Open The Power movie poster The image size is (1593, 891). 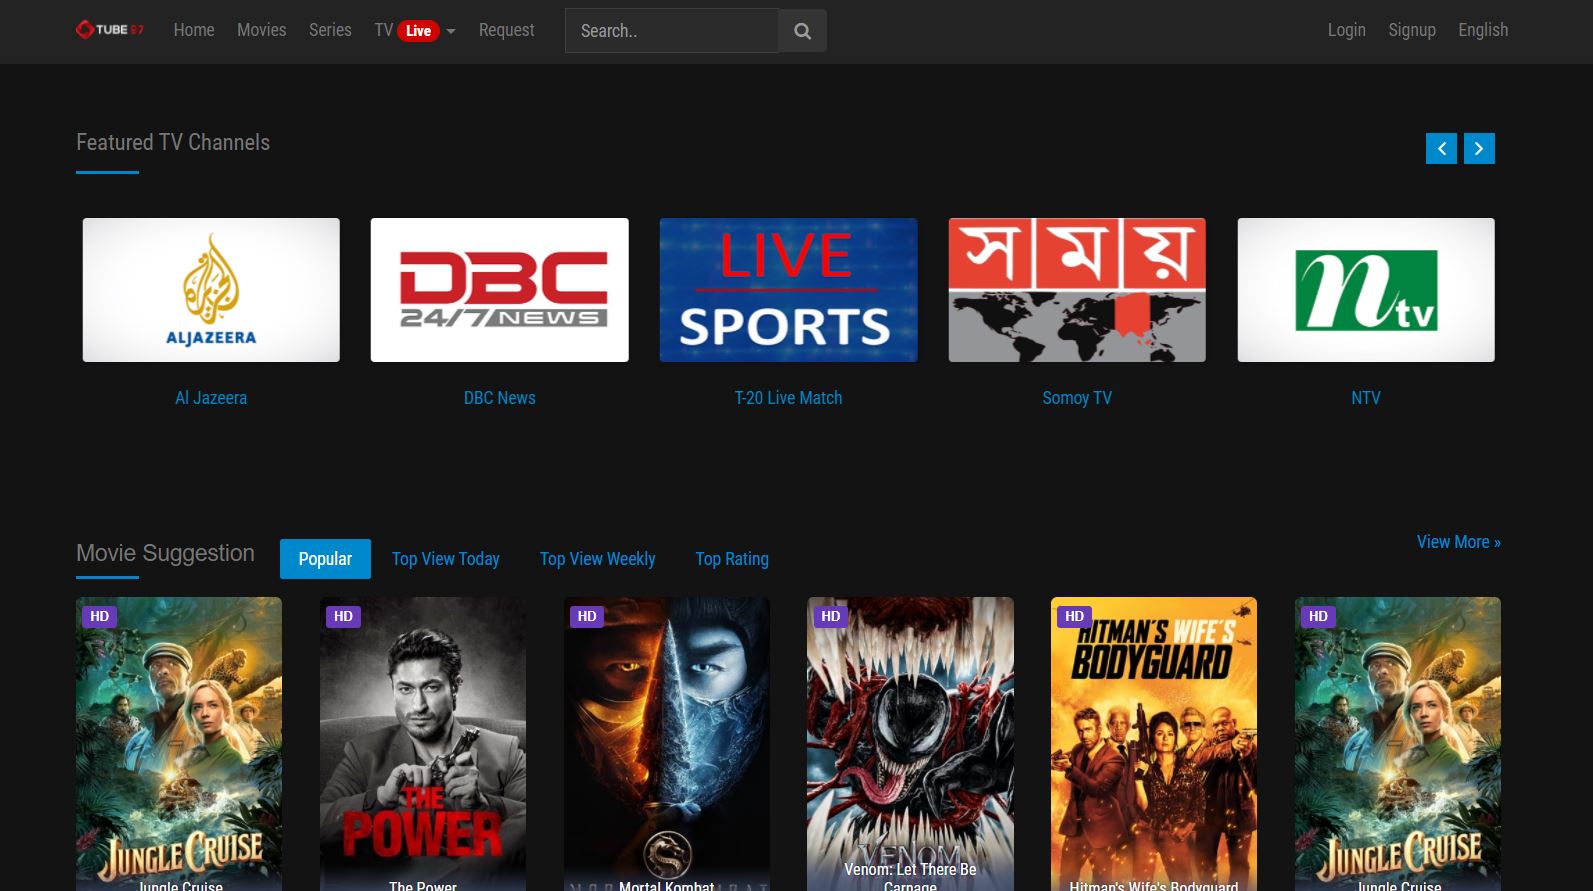coord(423,744)
